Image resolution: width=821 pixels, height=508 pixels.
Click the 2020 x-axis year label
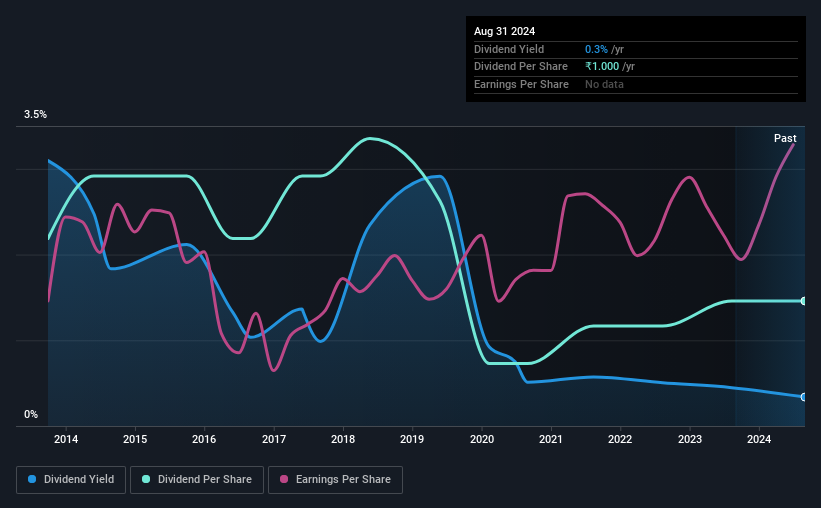pyautogui.click(x=482, y=439)
